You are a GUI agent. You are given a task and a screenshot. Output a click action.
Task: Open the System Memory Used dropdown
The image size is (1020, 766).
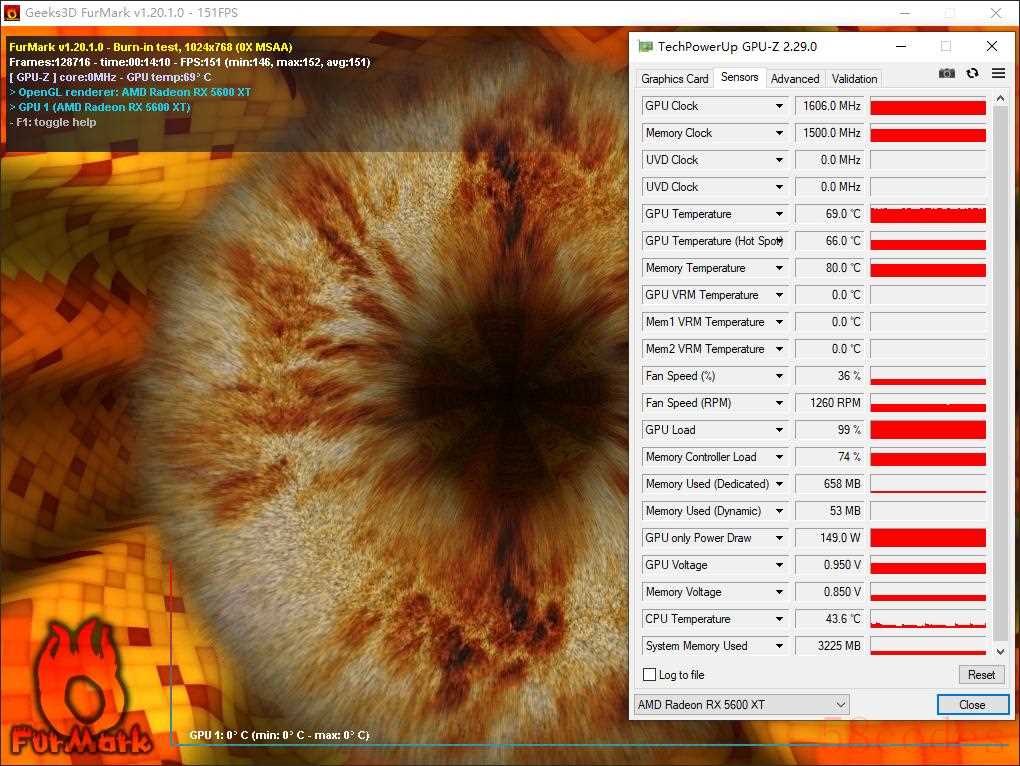tap(779, 646)
